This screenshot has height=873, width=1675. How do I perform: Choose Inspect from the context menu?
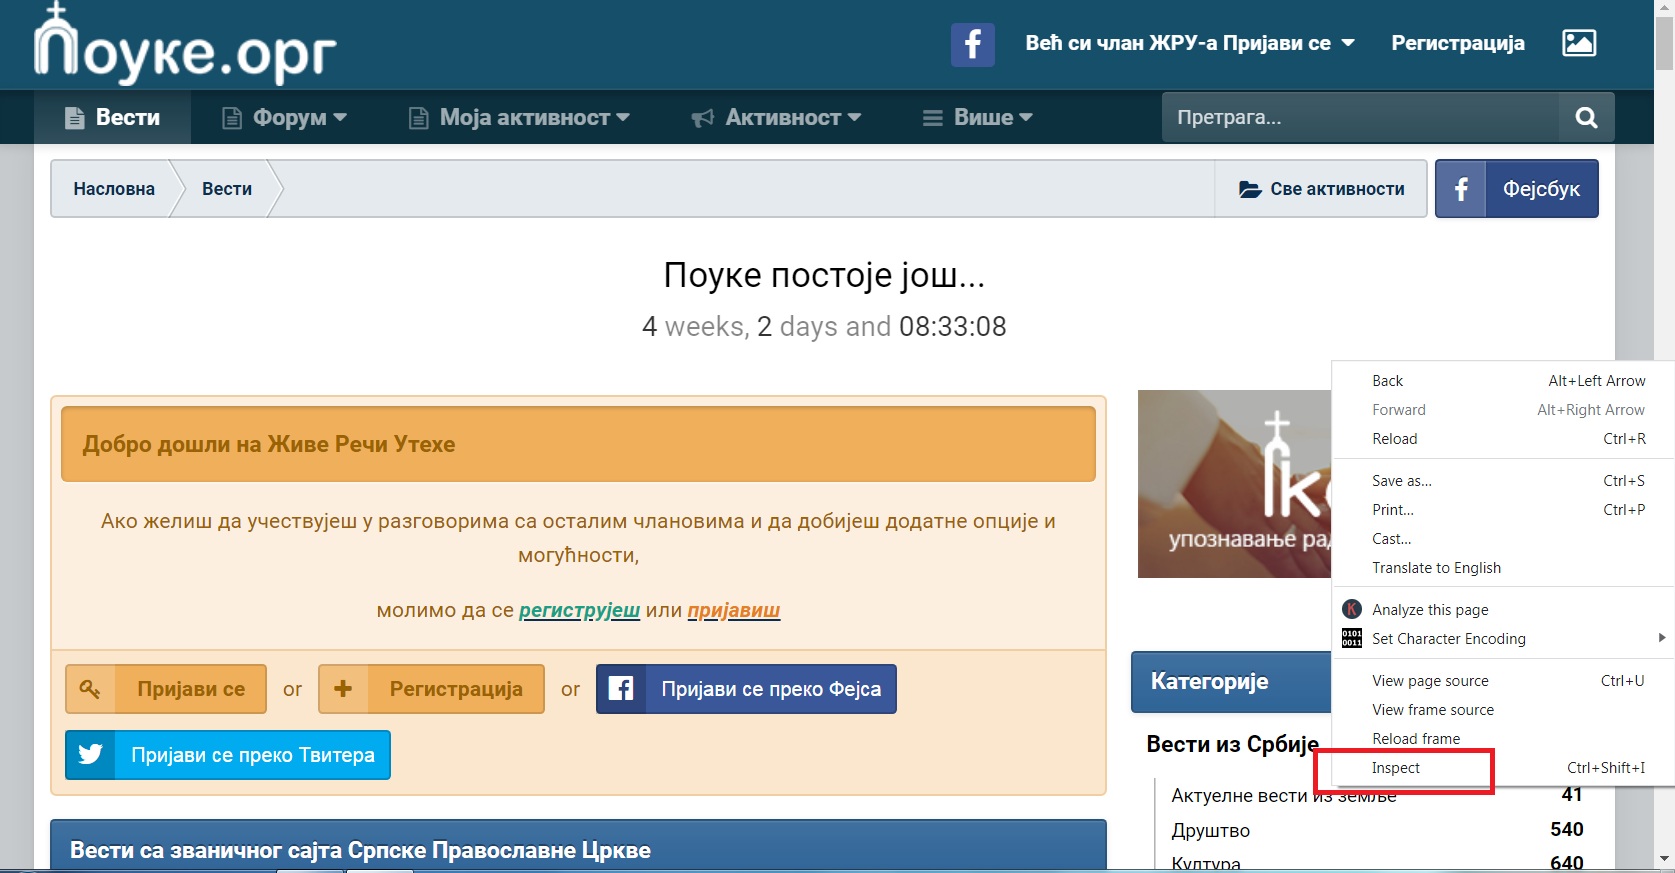tap(1504, 768)
